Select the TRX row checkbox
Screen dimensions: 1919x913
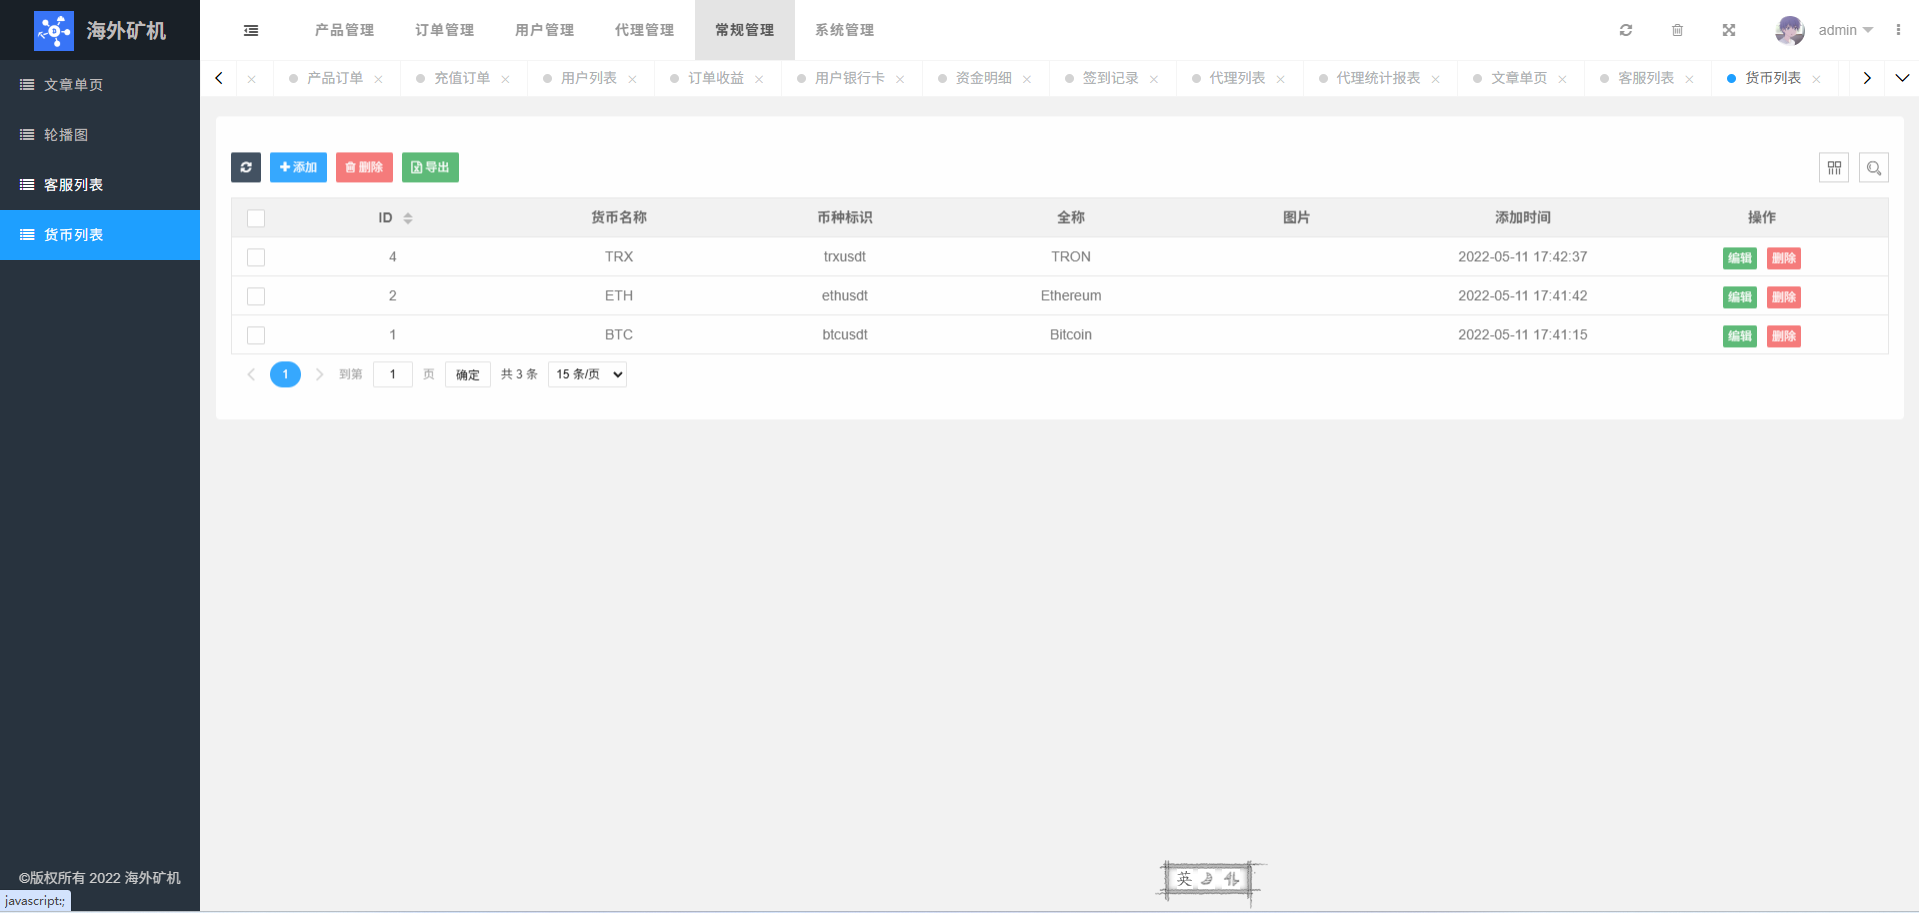pyautogui.click(x=256, y=257)
